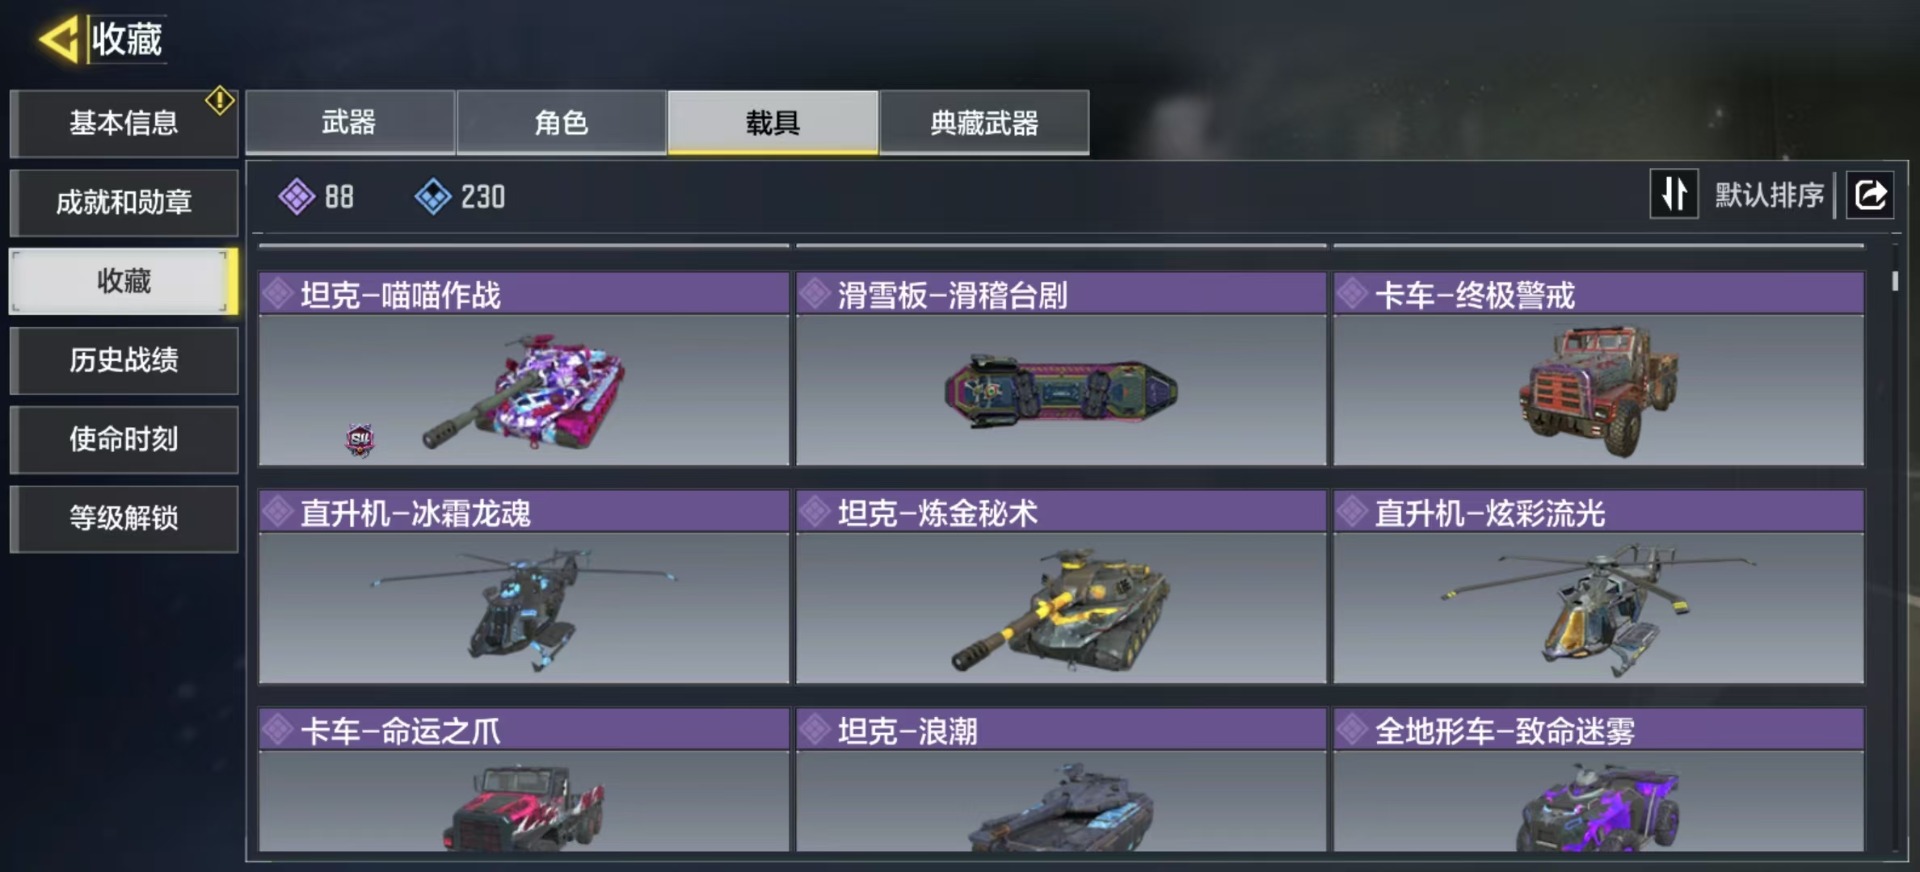1920x872 pixels.
Task: Switch to the 角色 tab
Action: pos(561,122)
